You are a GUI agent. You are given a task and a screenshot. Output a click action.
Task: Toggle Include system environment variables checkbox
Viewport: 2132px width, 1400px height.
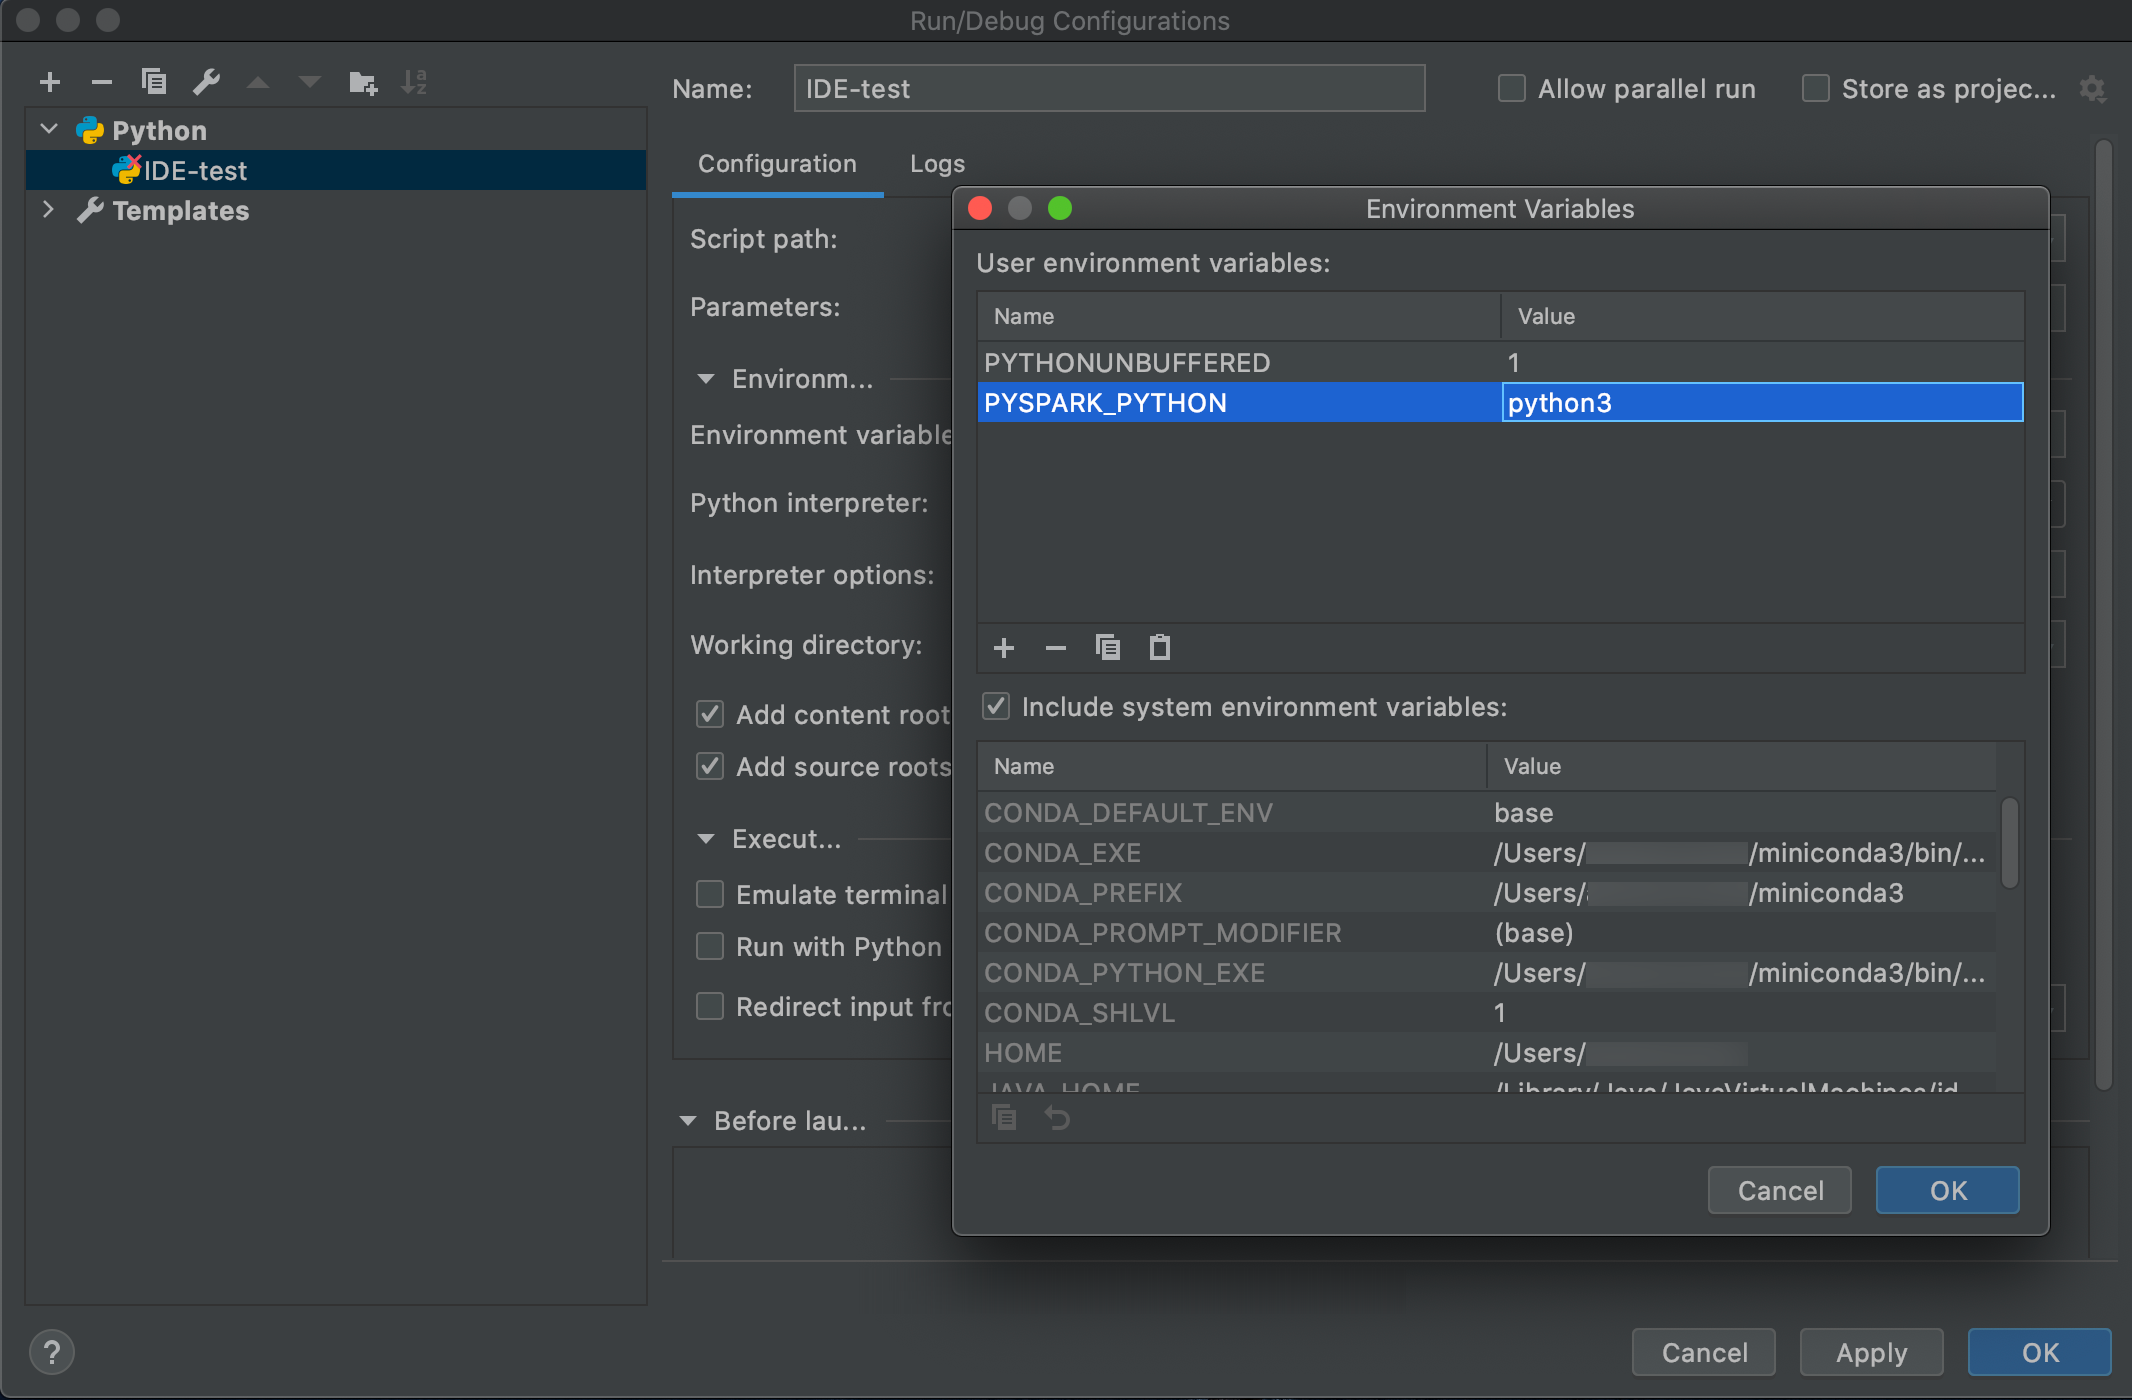pos(996,706)
